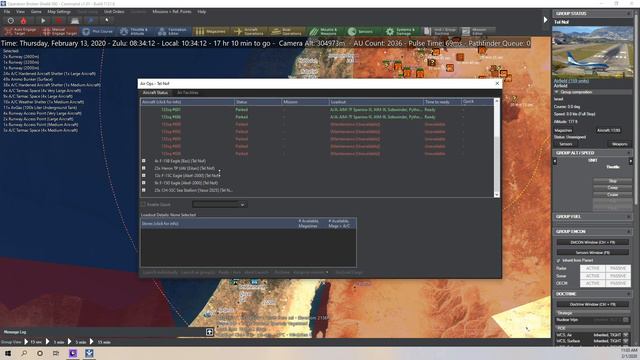This screenshot has height=360, width=640.
Task: Open the Aircraft Operations toolbar icon
Action: click(248, 31)
